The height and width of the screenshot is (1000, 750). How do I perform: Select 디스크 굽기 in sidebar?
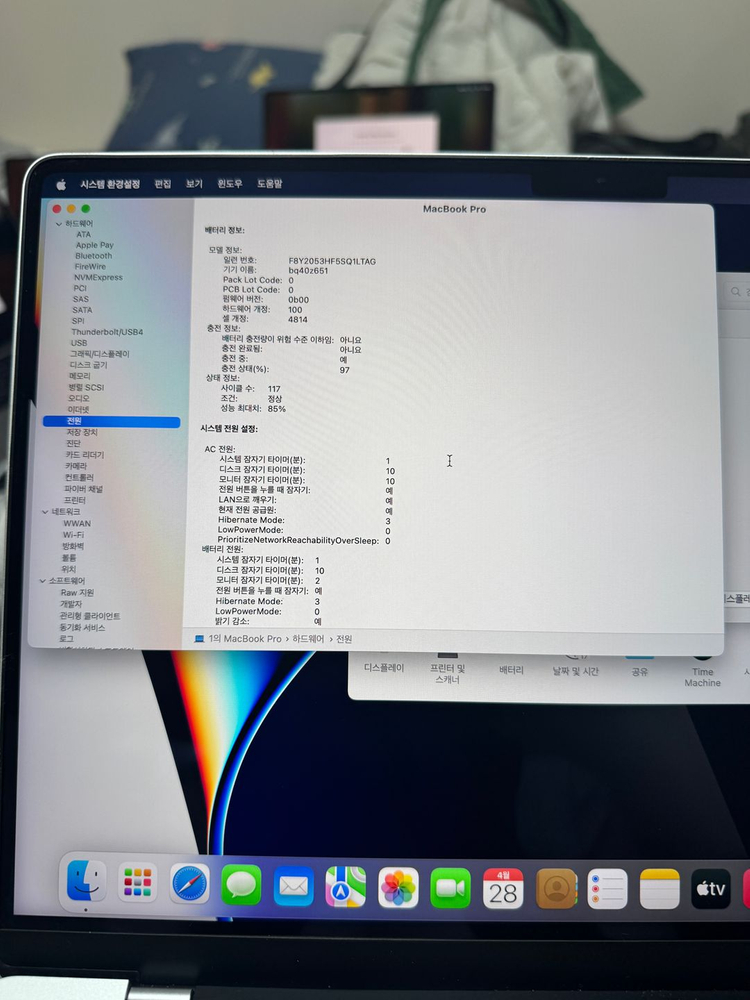[x=88, y=365]
